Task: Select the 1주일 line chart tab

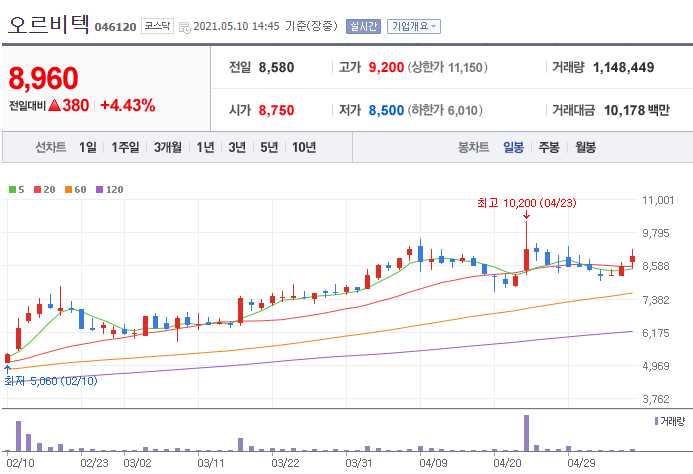Action: coord(125,147)
